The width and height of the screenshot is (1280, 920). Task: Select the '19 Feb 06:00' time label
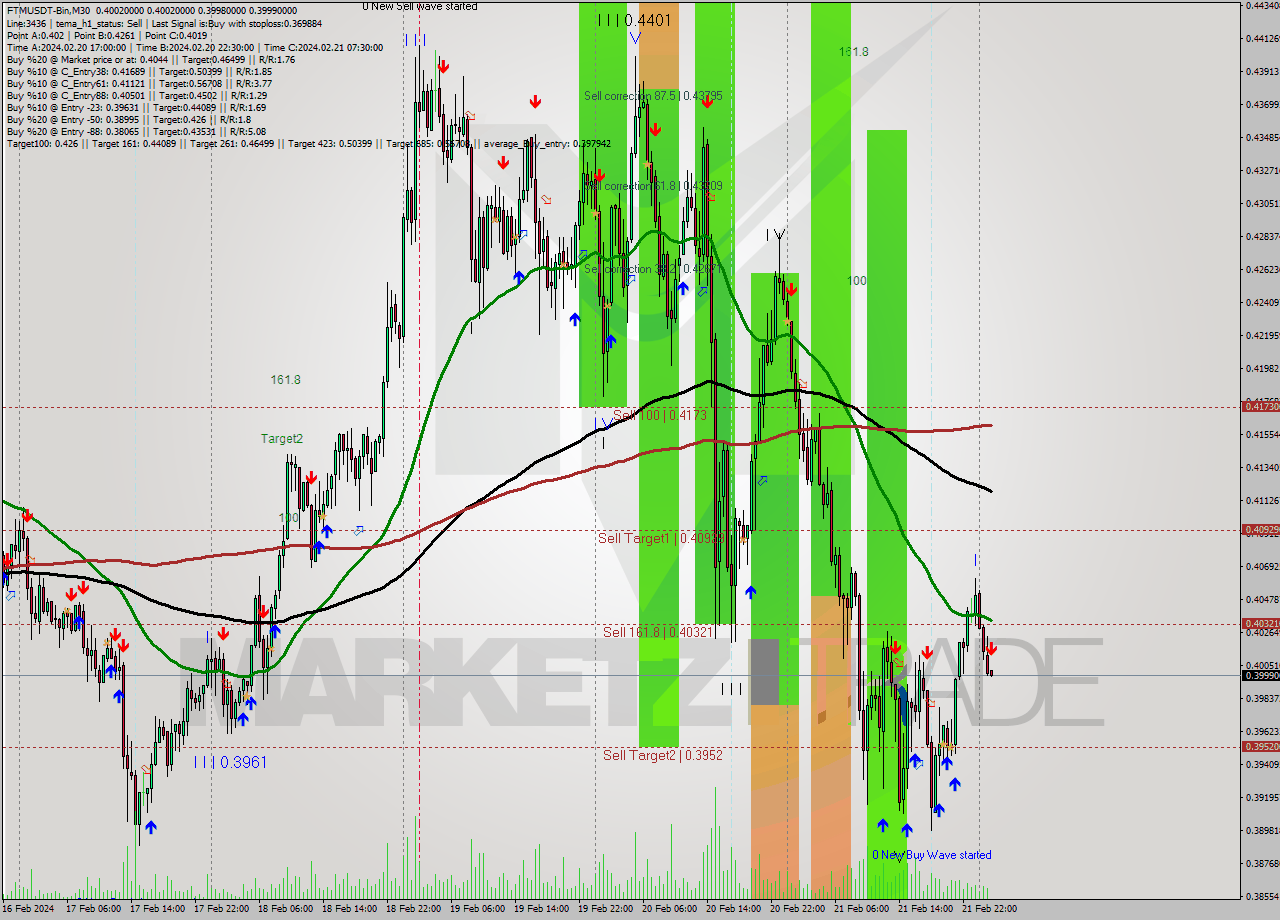[x=477, y=909]
